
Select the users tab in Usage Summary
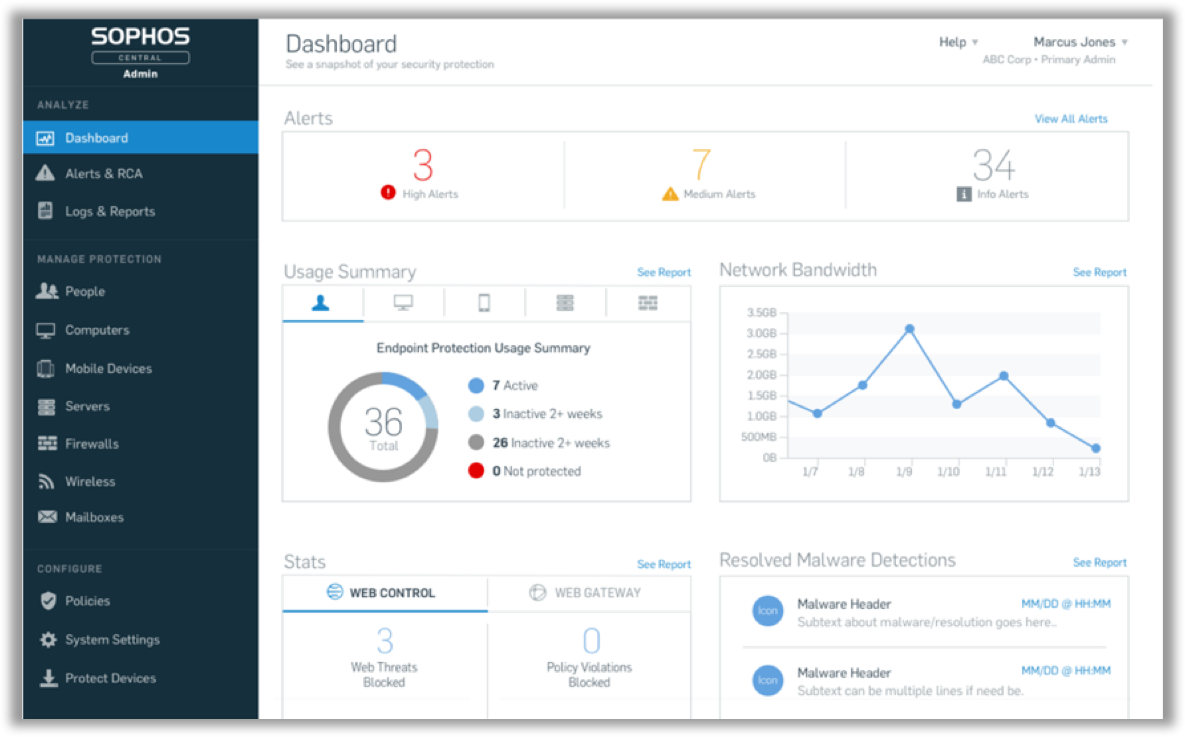[323, 304]
